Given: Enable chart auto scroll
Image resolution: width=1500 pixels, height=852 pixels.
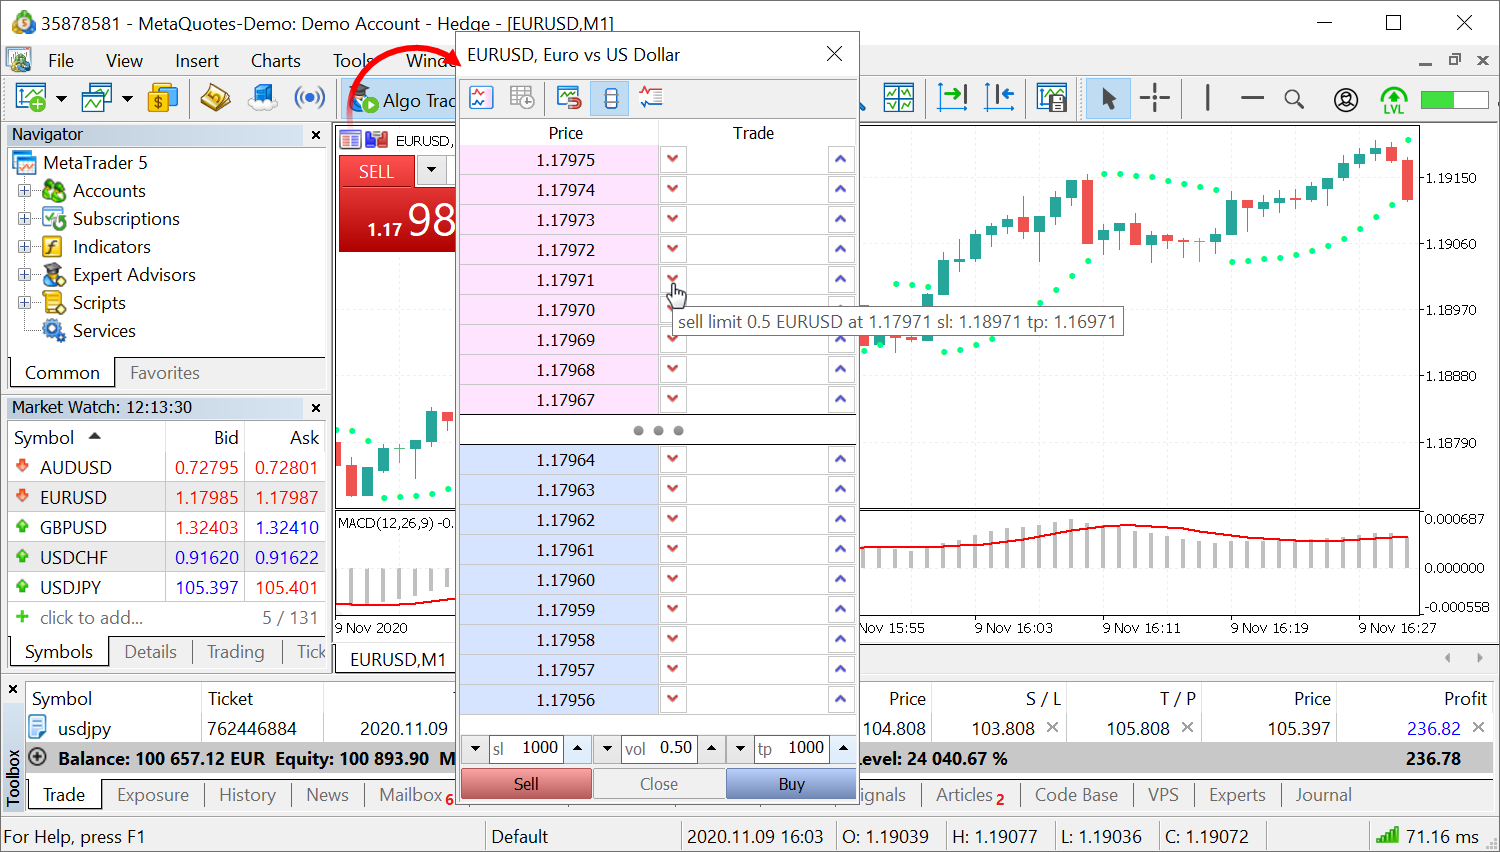Looking at the screenshot, I should [x=952, y=98].
